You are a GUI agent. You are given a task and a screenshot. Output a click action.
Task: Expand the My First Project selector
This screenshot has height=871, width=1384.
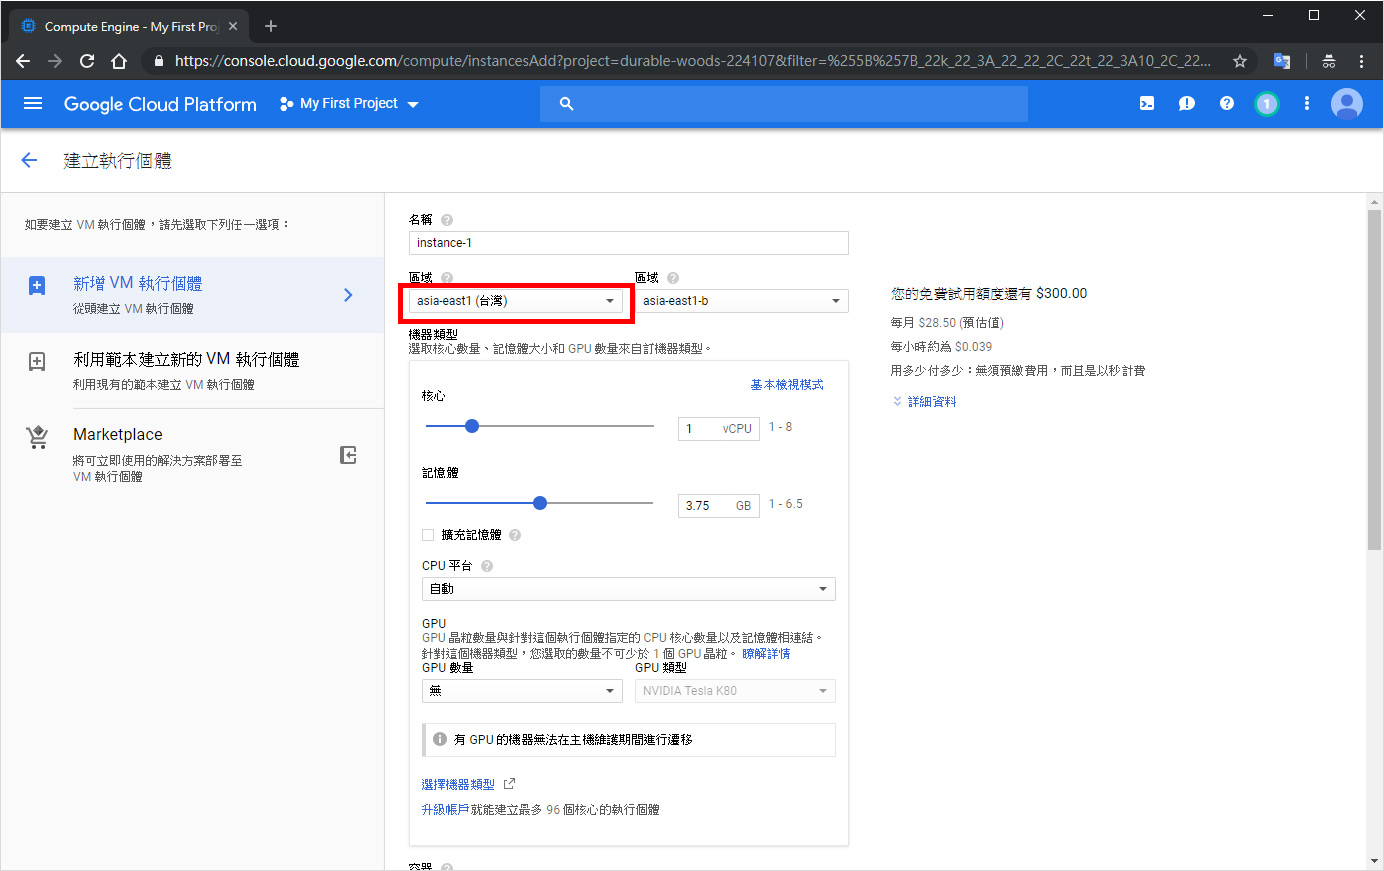(349, 104)
